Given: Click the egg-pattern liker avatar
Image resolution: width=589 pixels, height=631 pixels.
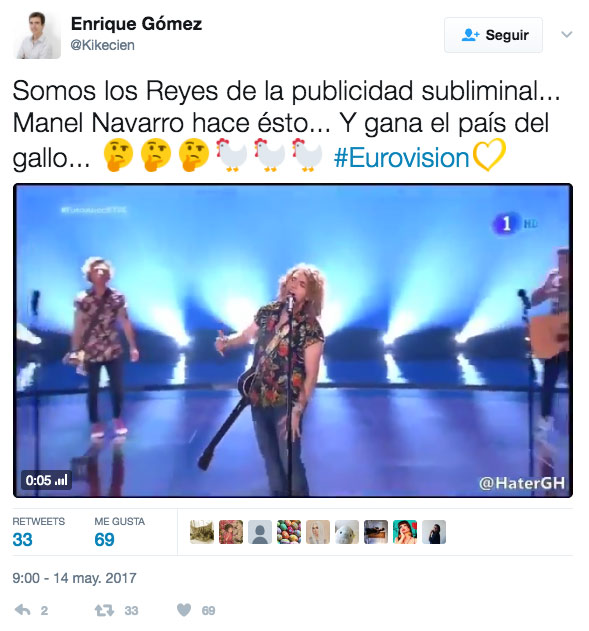Looking at the screenshot, I should [x=289, y=532].
